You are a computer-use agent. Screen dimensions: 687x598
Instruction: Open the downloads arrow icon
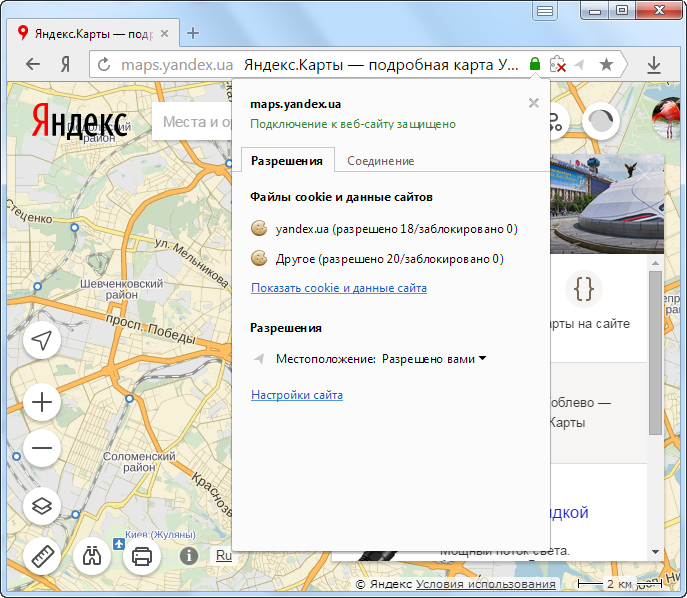click(654, 65)
